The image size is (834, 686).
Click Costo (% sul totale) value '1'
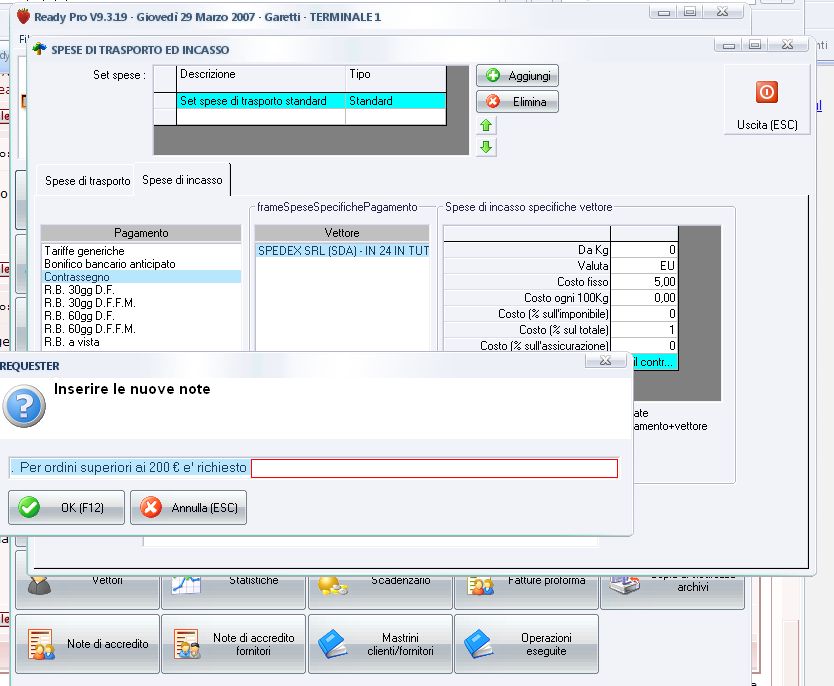pyautogui.click(x=644, y=330)
